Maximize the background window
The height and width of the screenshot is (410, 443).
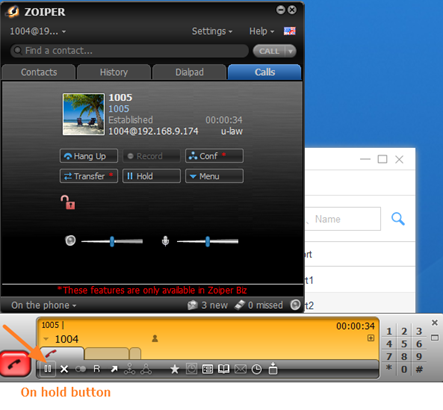[x=382, y=159]
